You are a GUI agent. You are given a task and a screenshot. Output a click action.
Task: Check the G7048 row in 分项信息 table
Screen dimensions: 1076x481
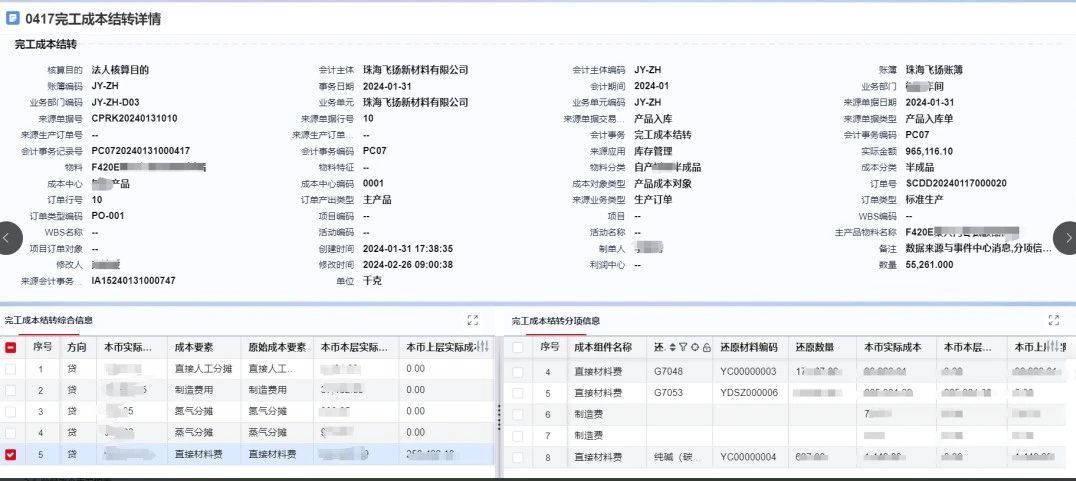pyautogui.click(x=517, y=372)
